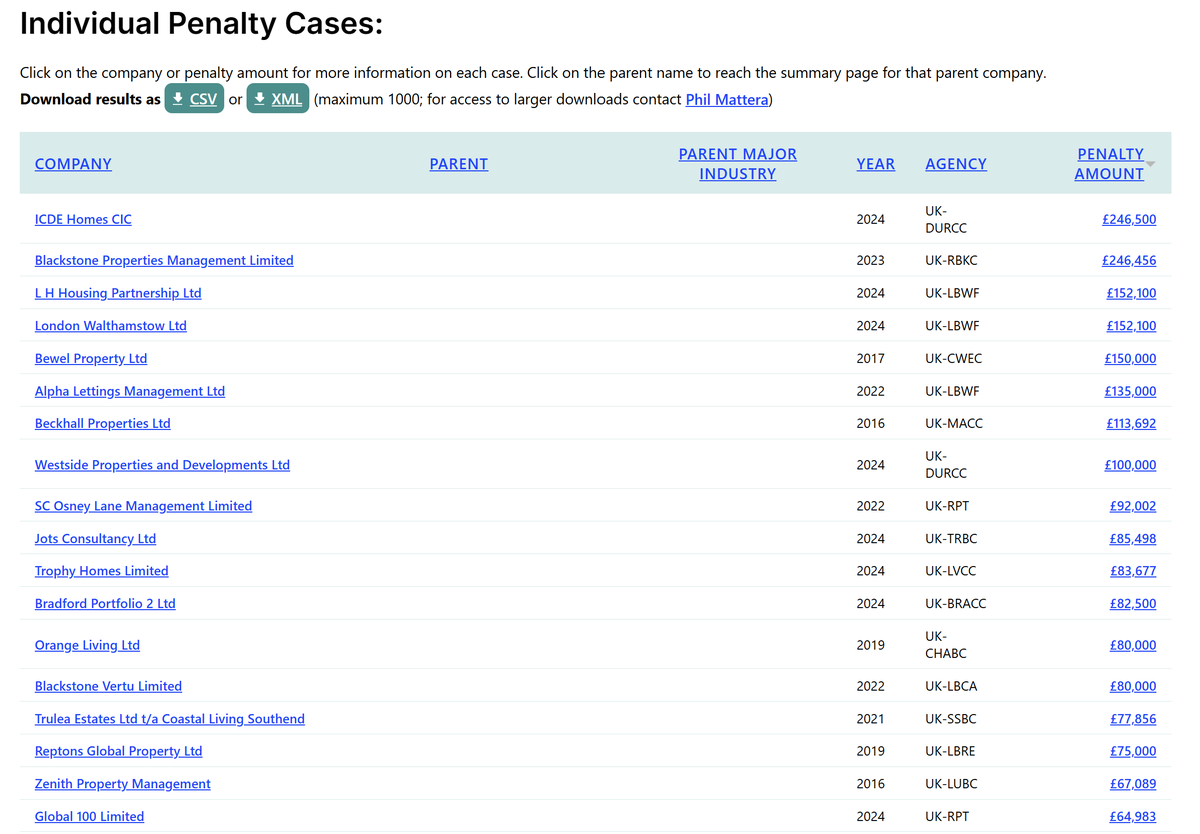The height and width of the screenshot is (834, 1200).
Task: Click the Individual Penalty Cases heading
Action: tap(201, 23)
